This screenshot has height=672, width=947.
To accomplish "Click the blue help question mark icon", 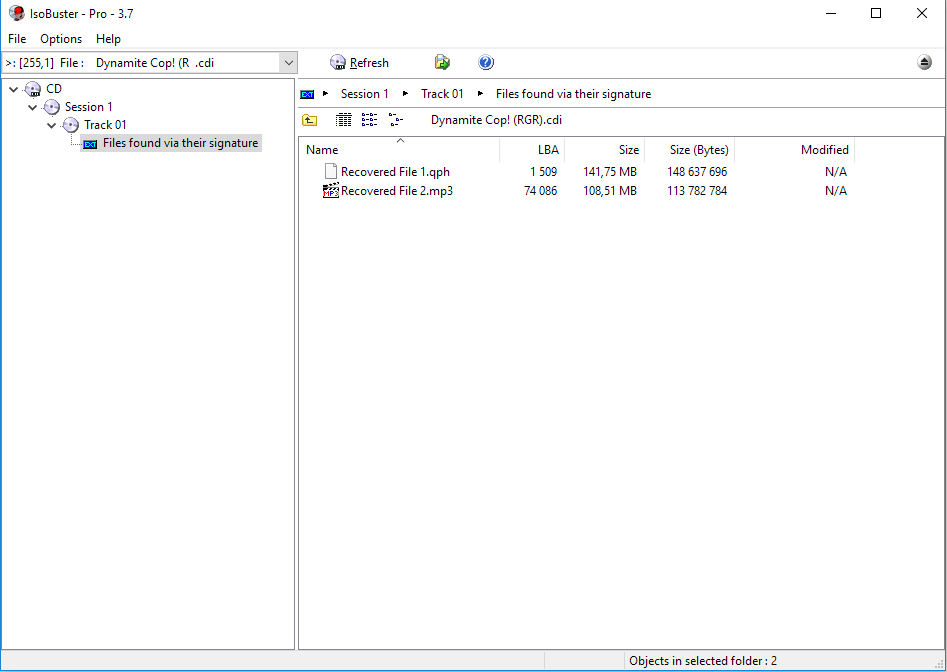I will 486,62.
